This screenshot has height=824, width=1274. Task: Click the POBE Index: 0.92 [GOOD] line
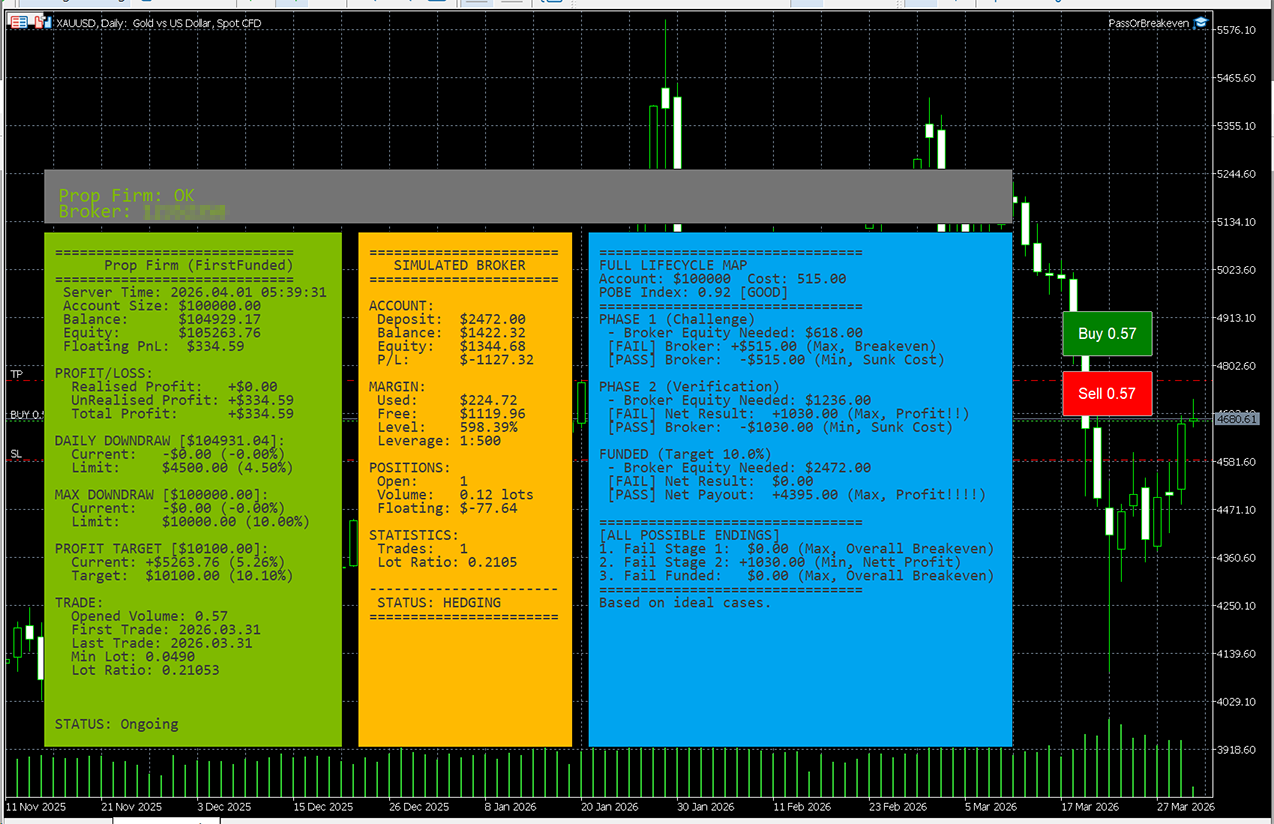point(693,293)
